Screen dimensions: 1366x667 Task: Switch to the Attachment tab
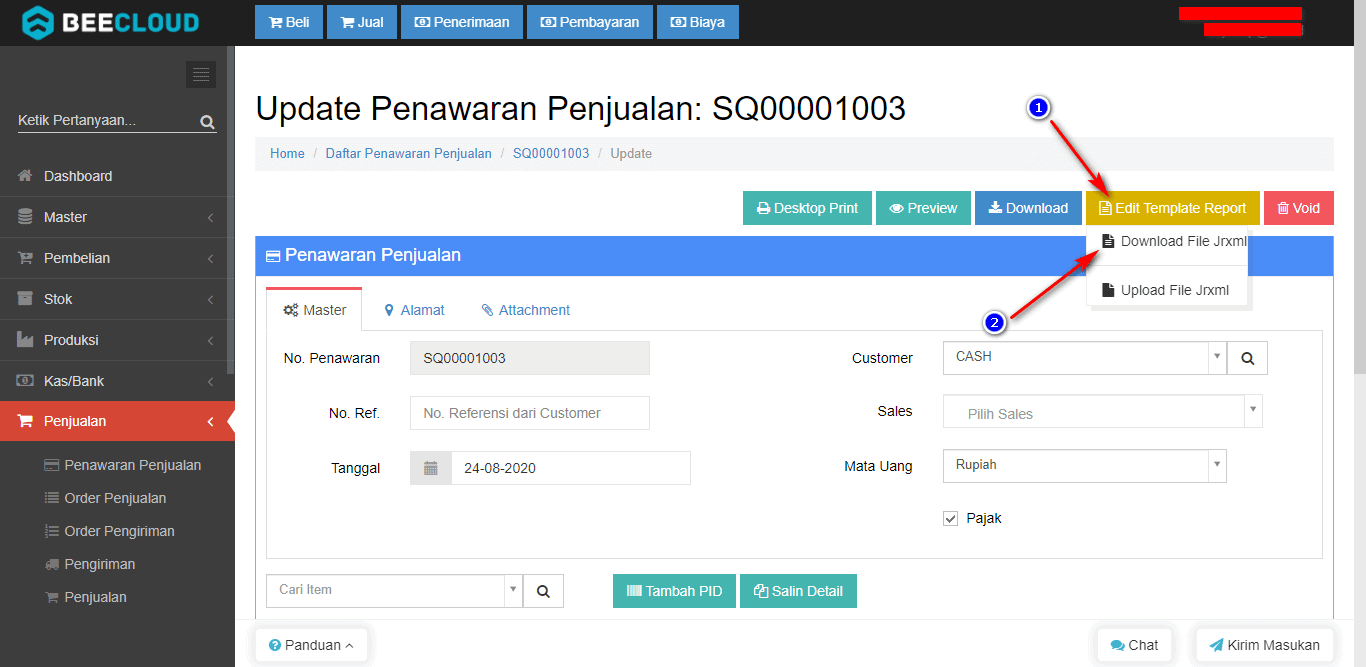point(525,310)
